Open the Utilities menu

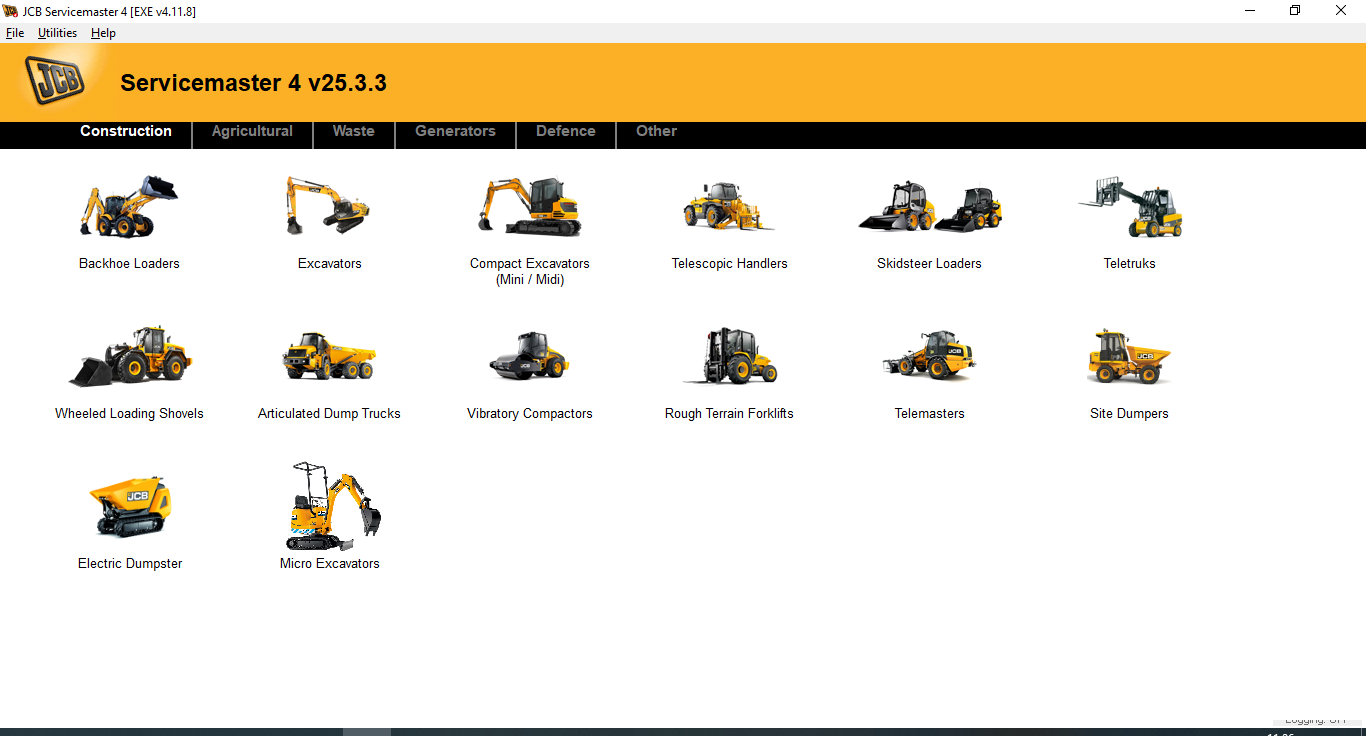click(x=58, y=33)
